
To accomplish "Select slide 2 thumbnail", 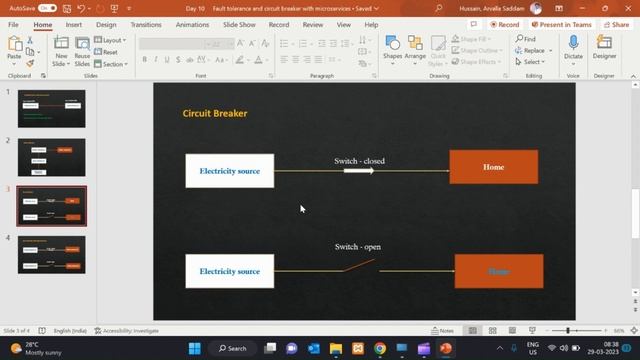I will point(51,158).
